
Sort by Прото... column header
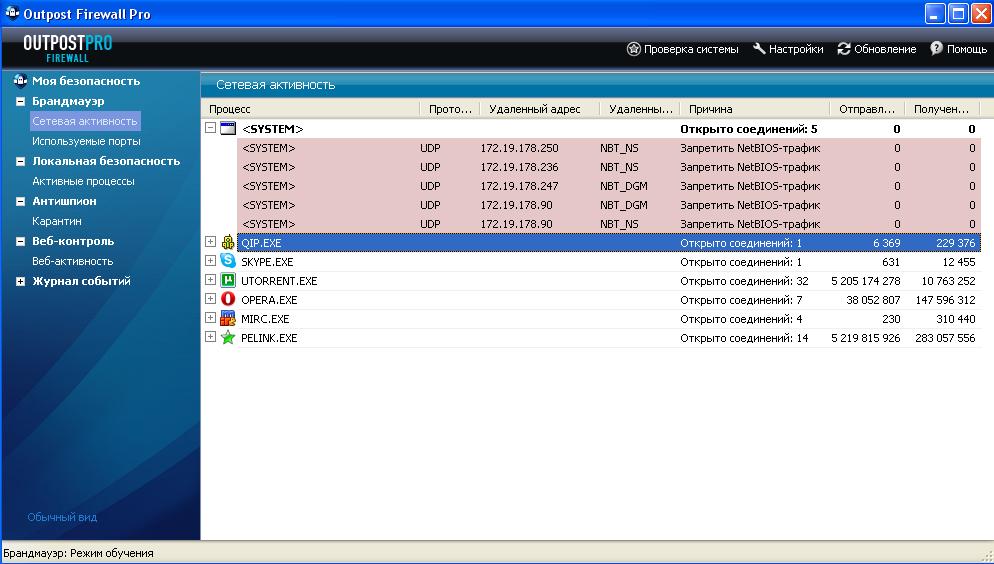(x=450, y=109)
